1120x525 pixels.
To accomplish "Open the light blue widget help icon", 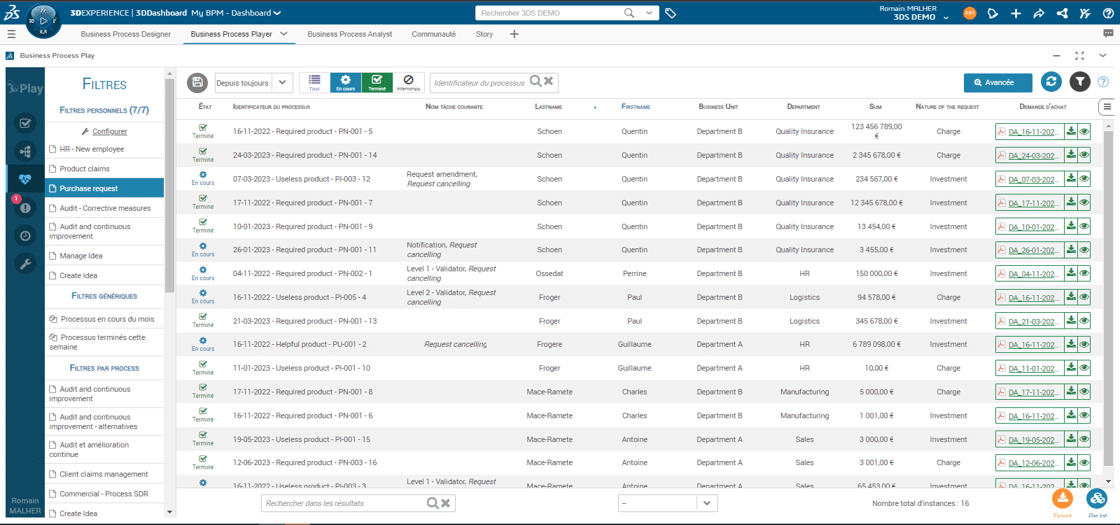I will coord(1104,82).
